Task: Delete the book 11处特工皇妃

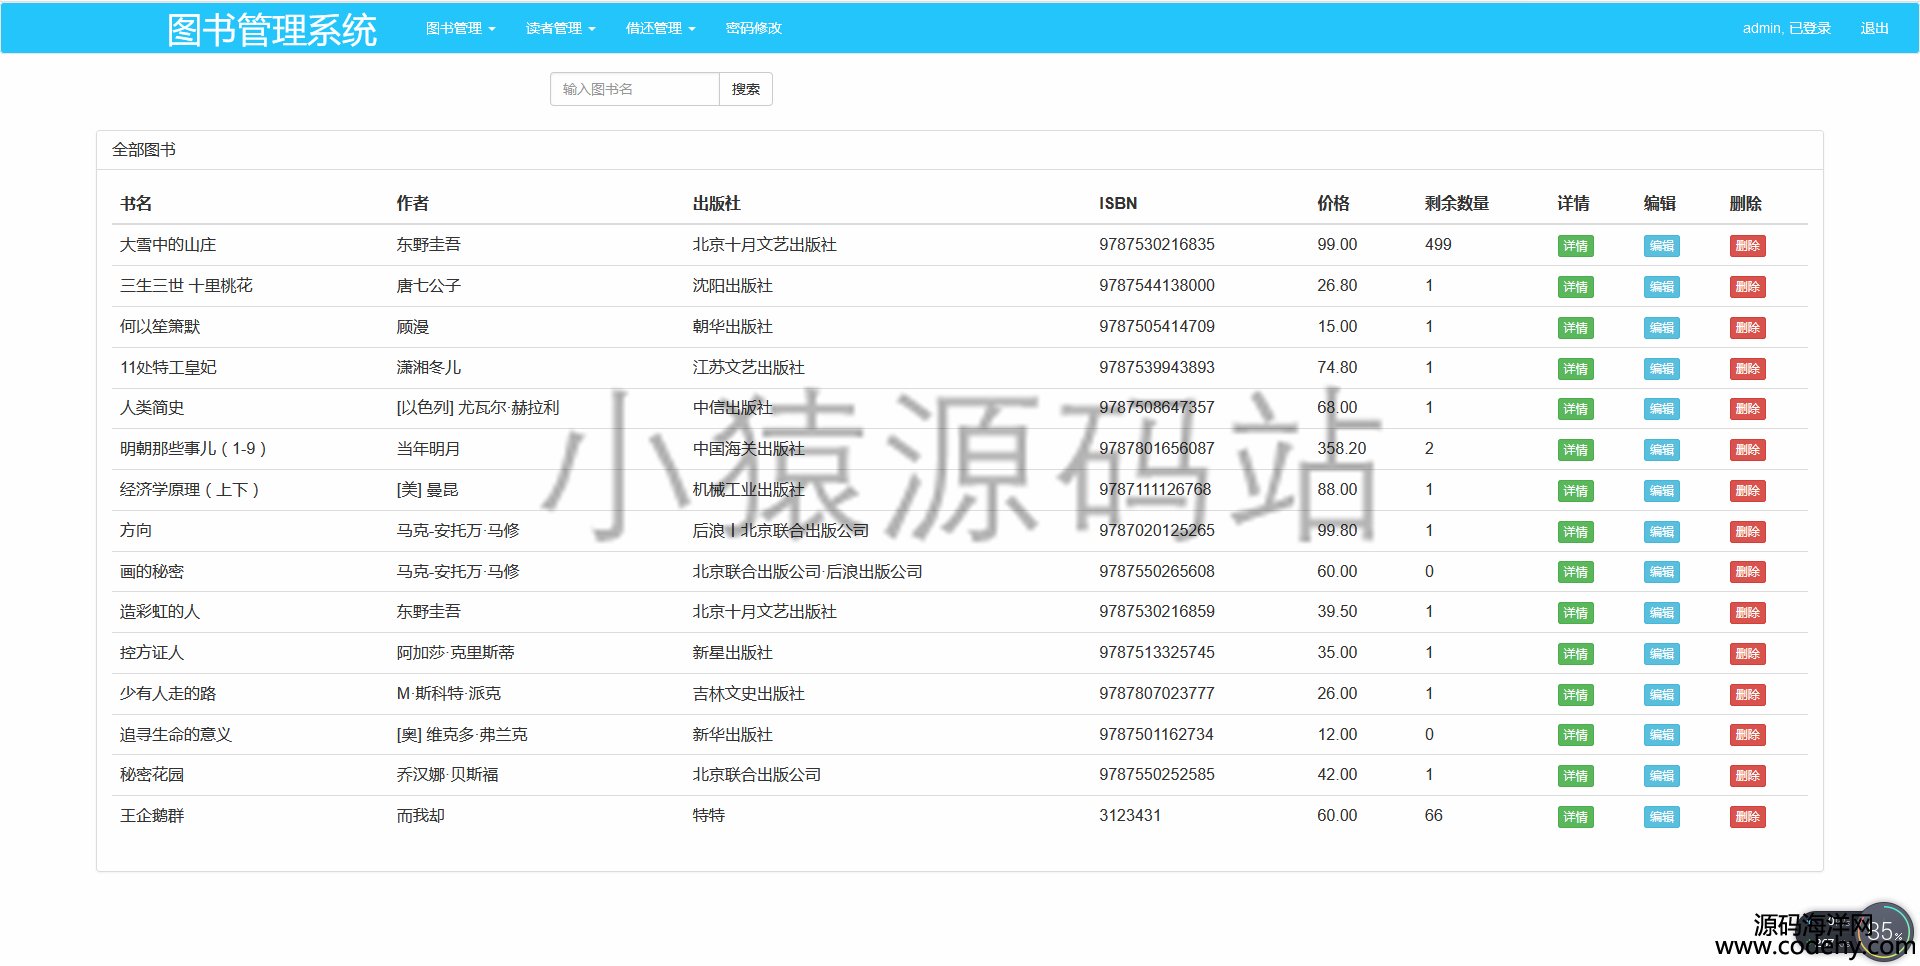Action: pos(1747,369)
